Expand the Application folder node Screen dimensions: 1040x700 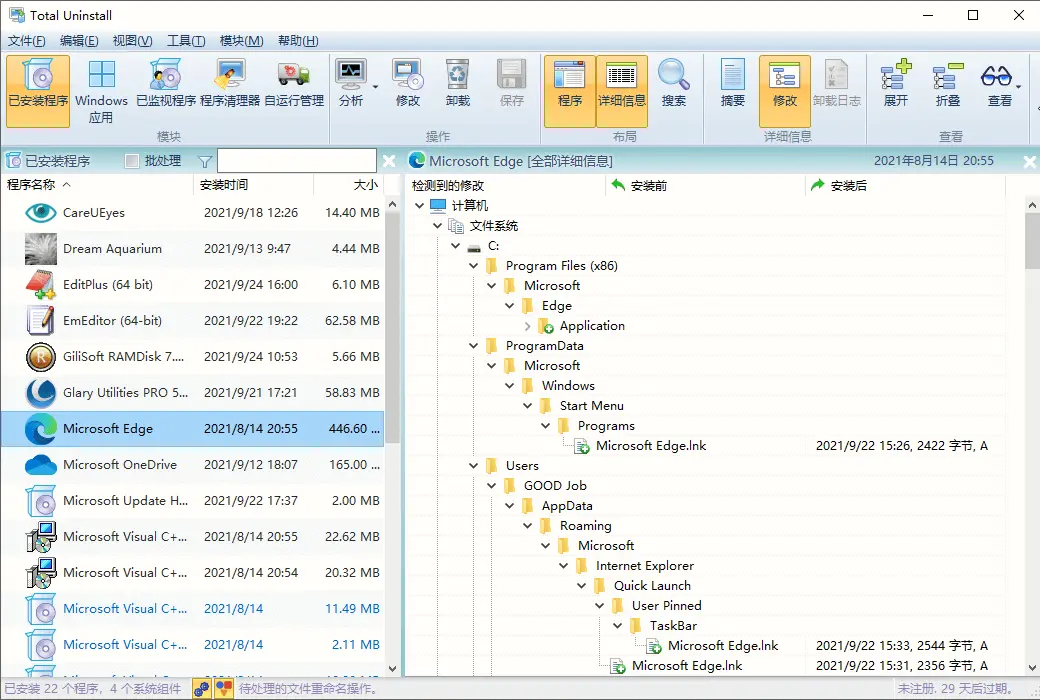pos(527,326)
